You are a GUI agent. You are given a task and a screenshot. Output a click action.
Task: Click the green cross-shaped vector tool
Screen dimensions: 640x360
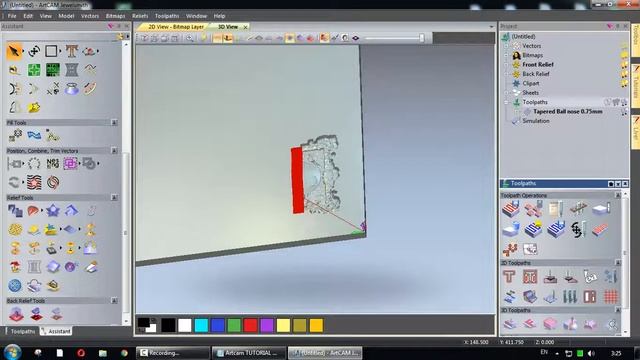(x=34, y=70)
